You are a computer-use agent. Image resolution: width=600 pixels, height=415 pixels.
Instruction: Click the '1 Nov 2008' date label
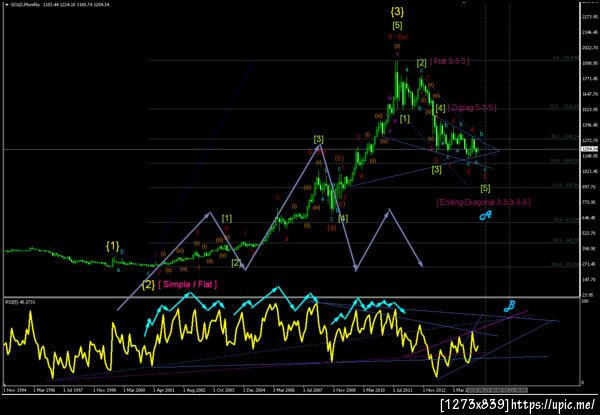344,390
